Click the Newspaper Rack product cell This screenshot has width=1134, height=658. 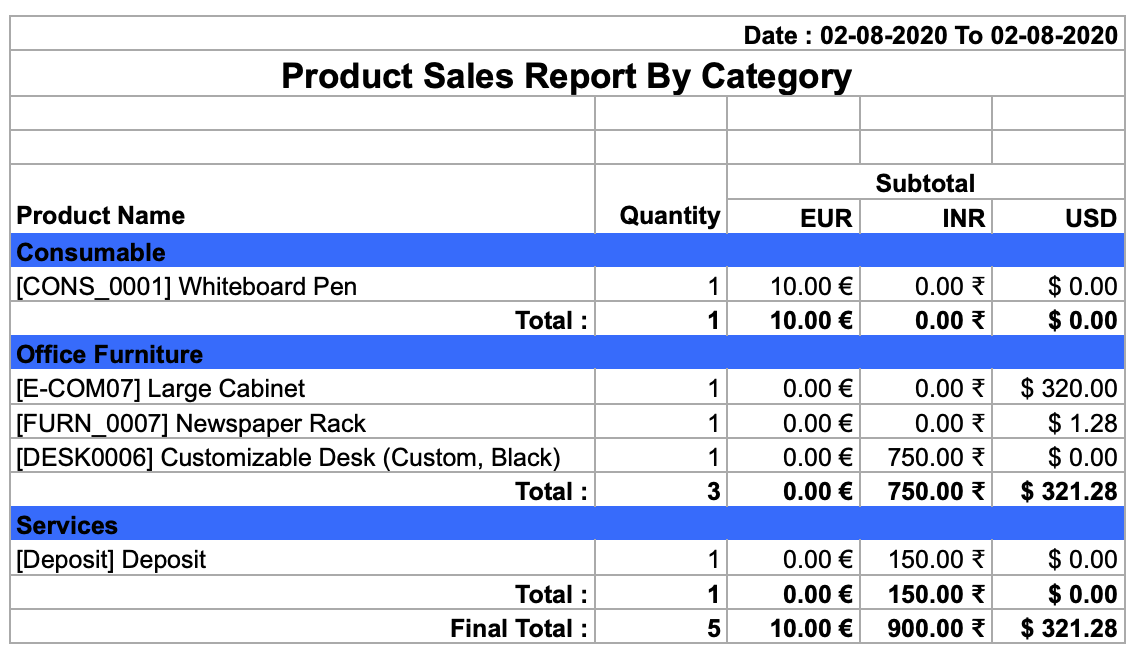pyautogui.click(x=303, y=422)
